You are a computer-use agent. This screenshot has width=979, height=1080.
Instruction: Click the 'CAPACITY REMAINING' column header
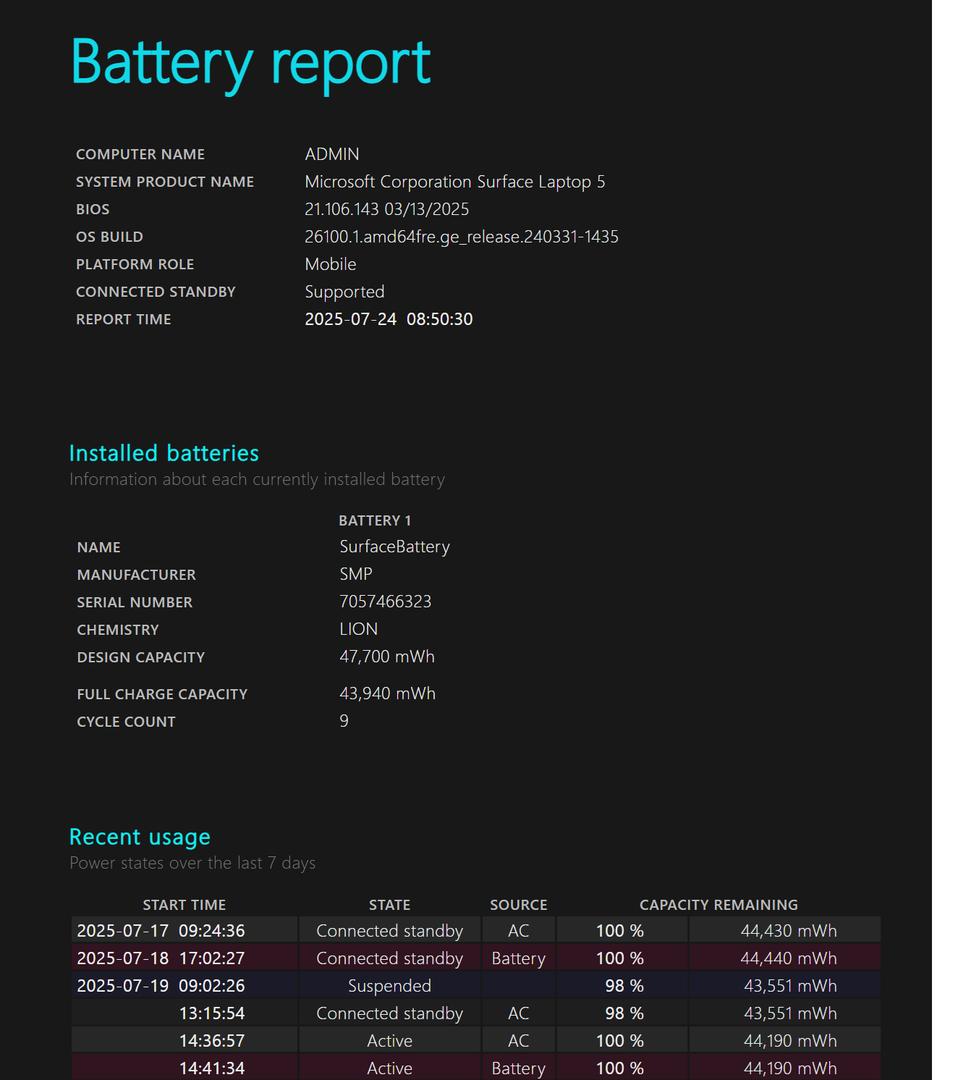click(x=719, y=905)
